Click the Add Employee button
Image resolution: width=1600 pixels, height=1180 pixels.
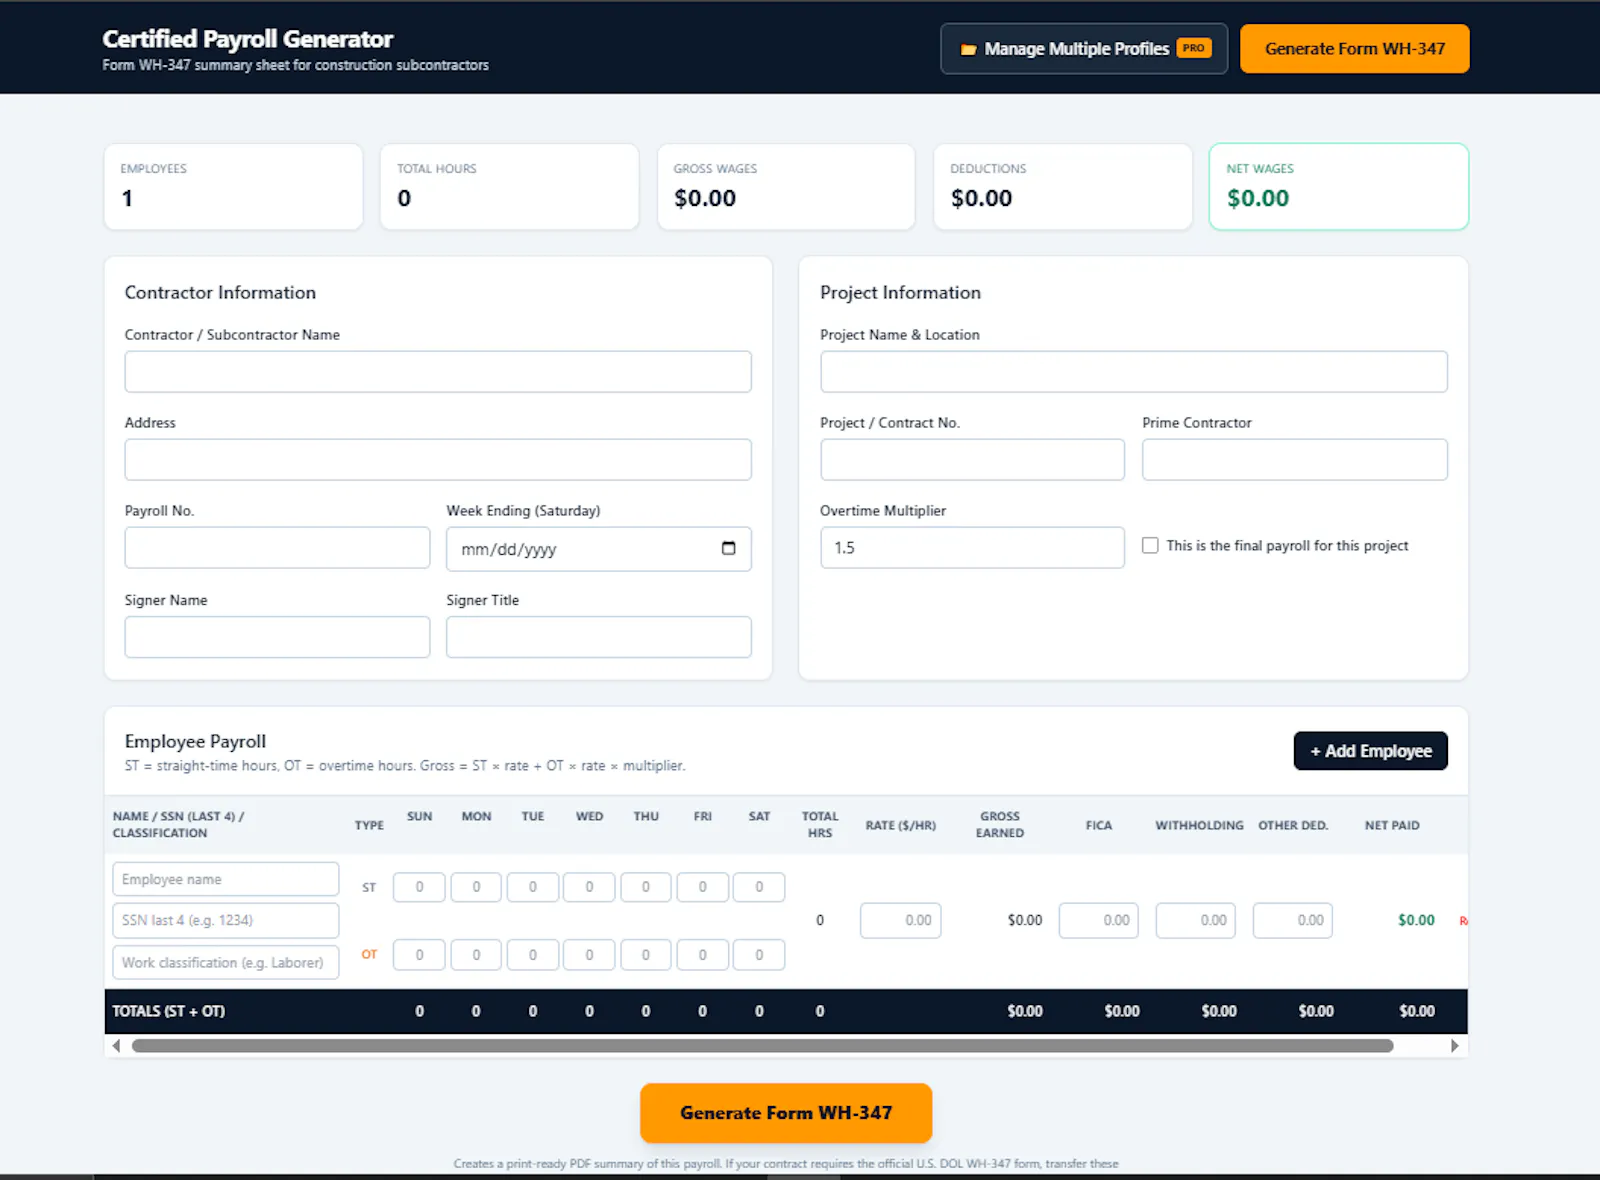1371,751
